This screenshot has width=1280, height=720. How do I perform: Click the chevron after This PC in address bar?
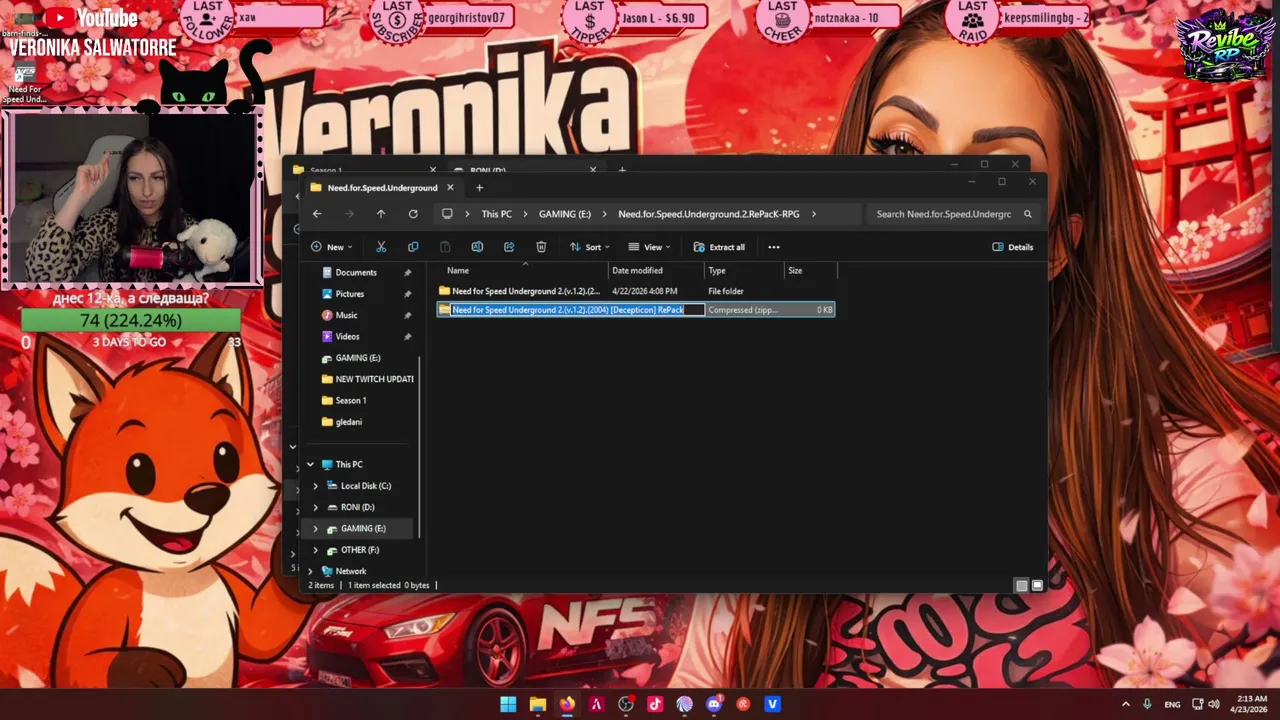(525, 214)
